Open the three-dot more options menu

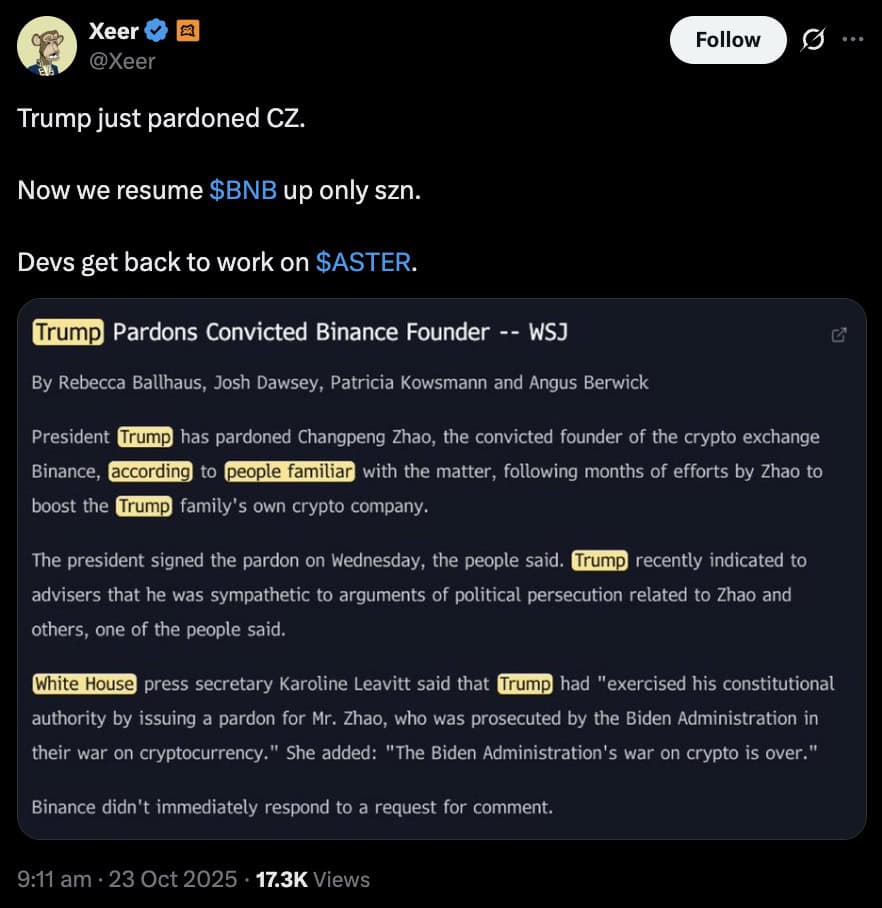coord(852,40)
